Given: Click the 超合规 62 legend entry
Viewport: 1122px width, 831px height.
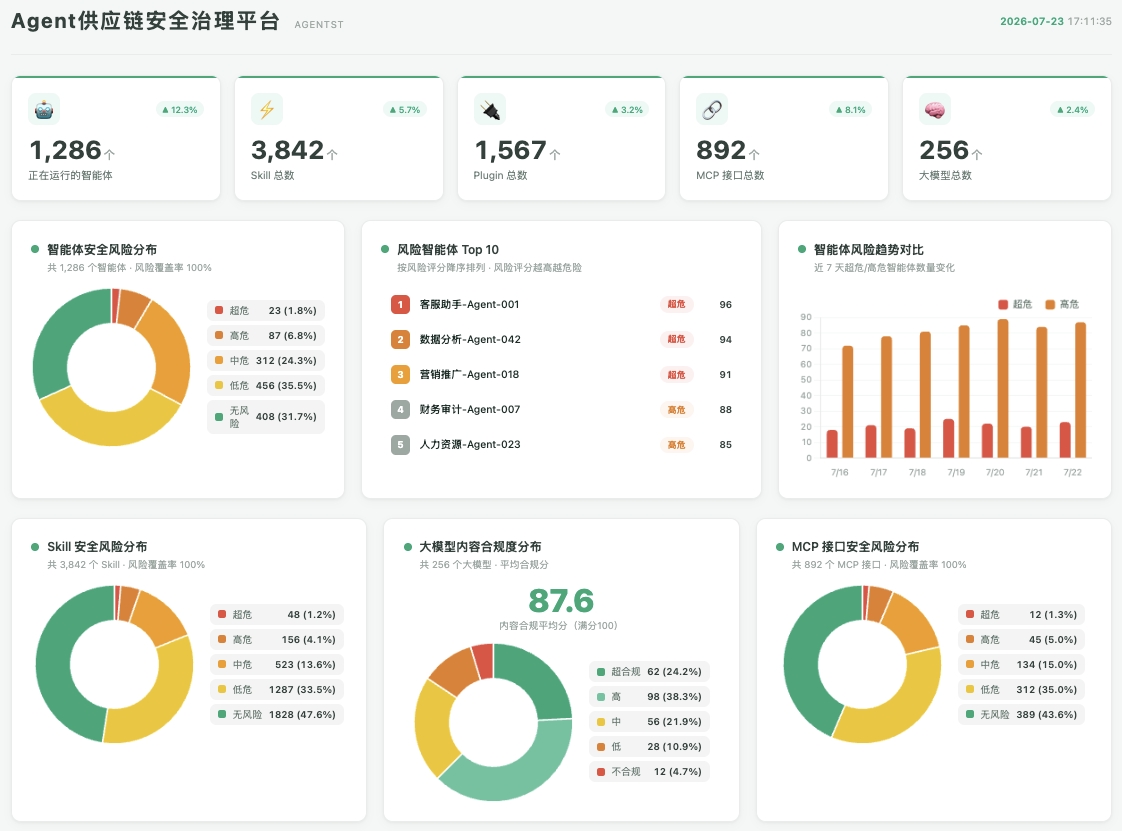Looking at the screenshot, I should 649,671.
